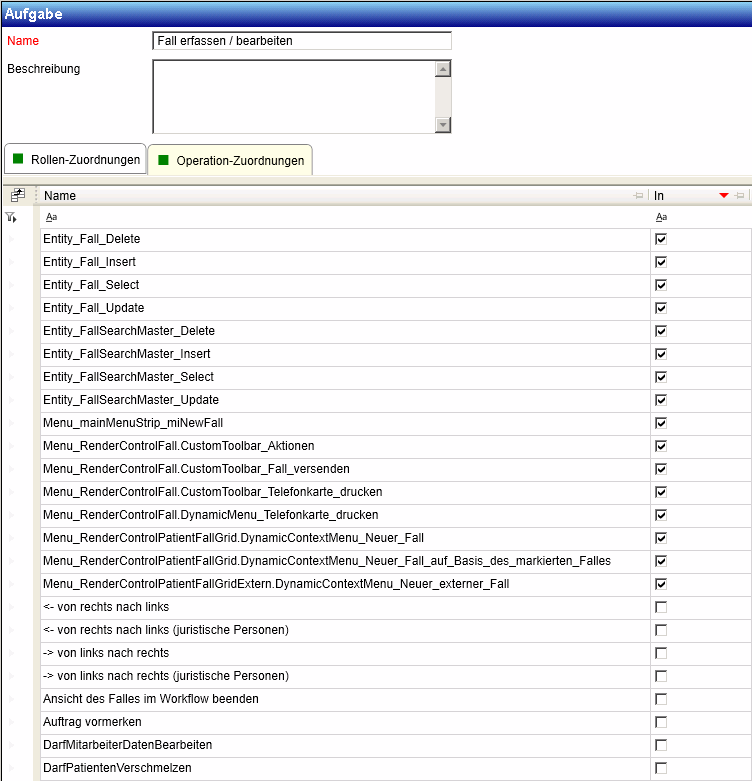Click the pin icon on Name column header
Viewport: 752px width, 781px height.
(638, 196)
